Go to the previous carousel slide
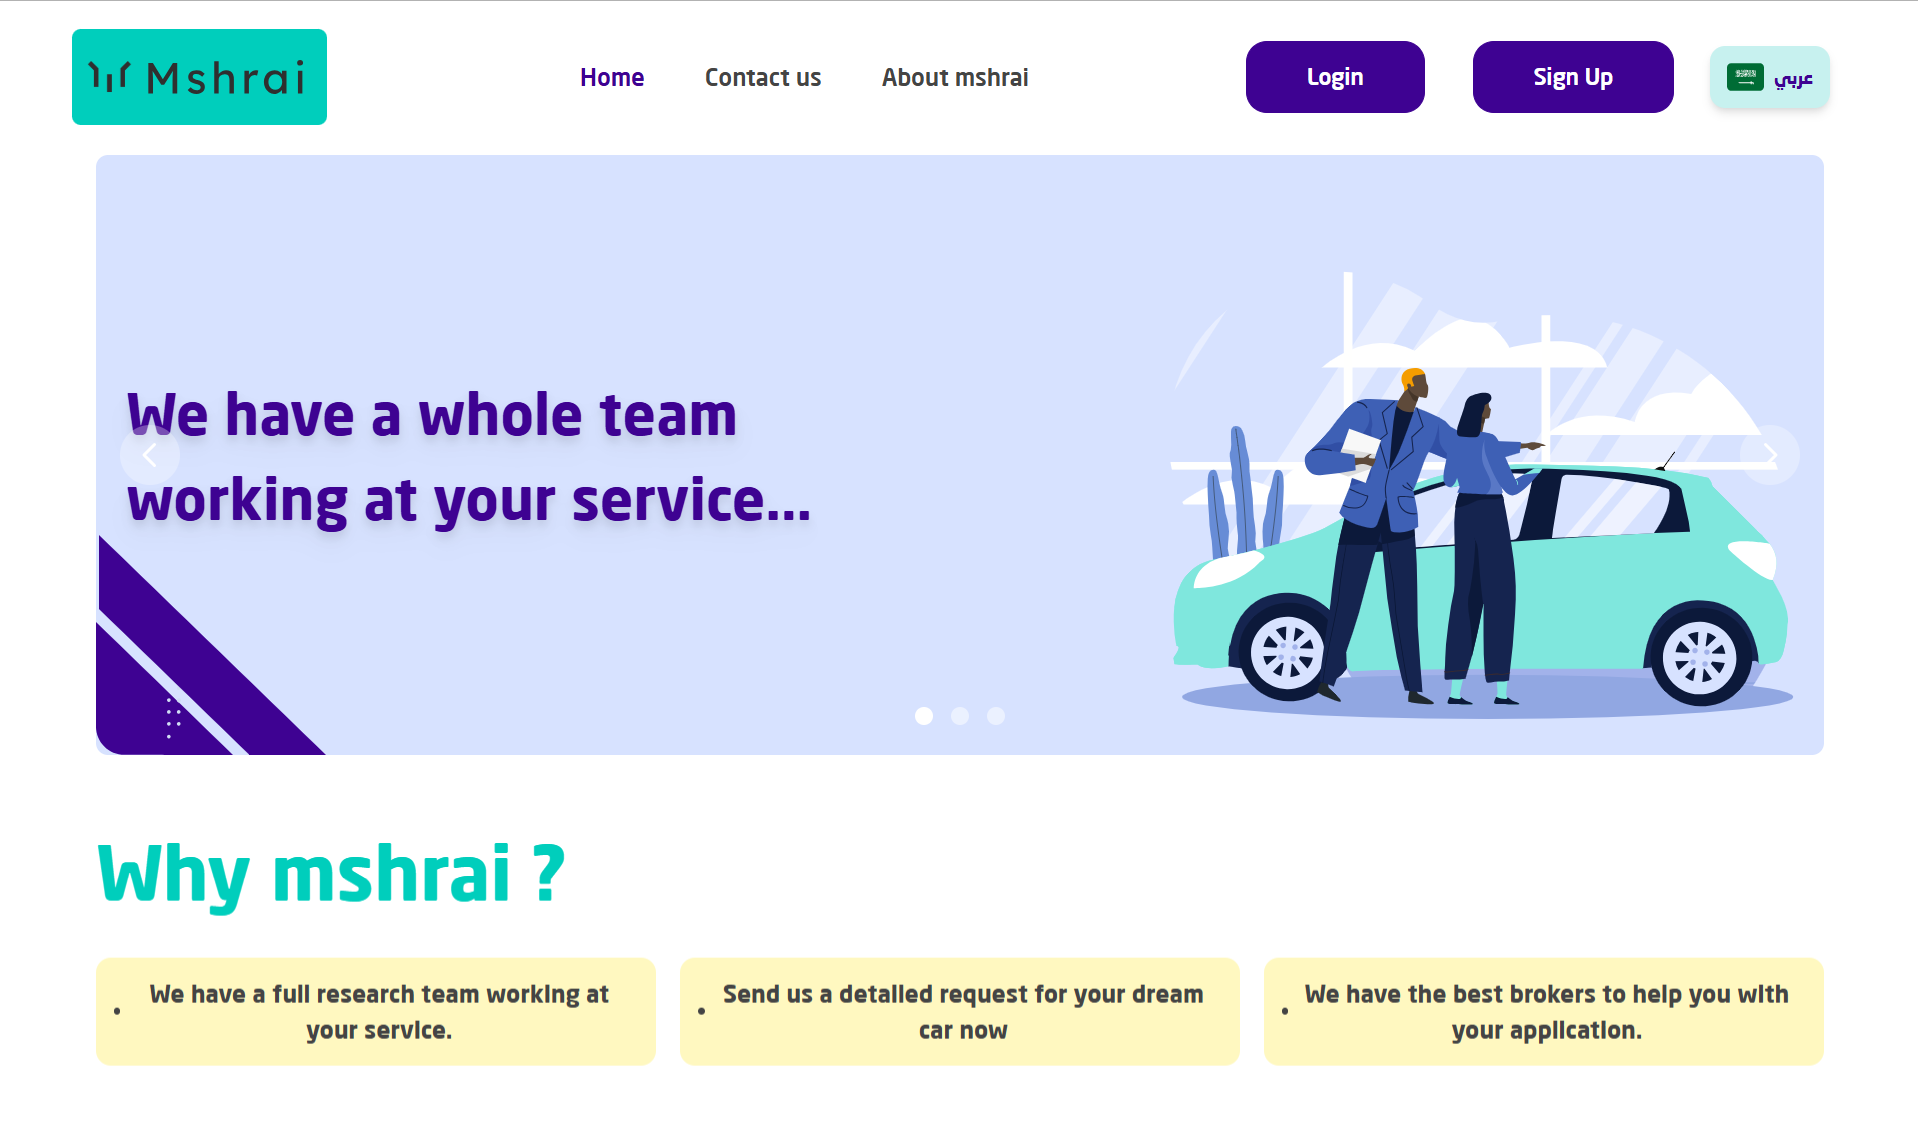1918x1140 pixels. pos(150,455)
